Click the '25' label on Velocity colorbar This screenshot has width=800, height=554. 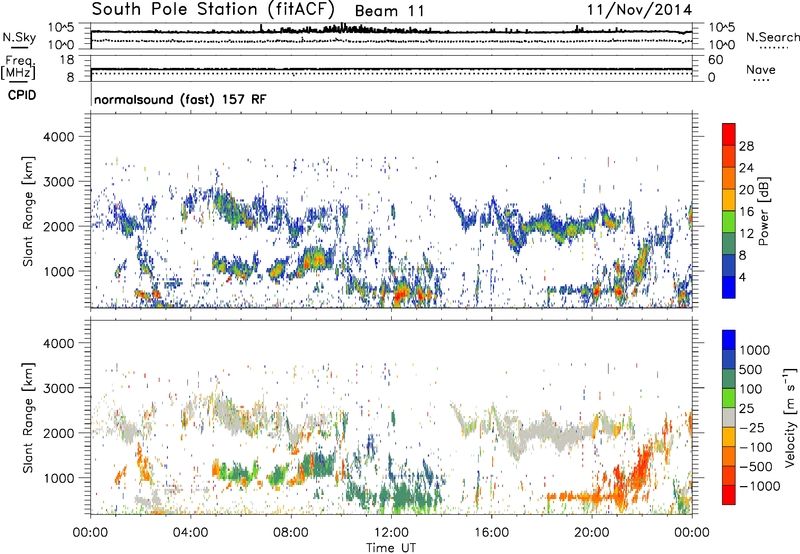coord(747,409)
